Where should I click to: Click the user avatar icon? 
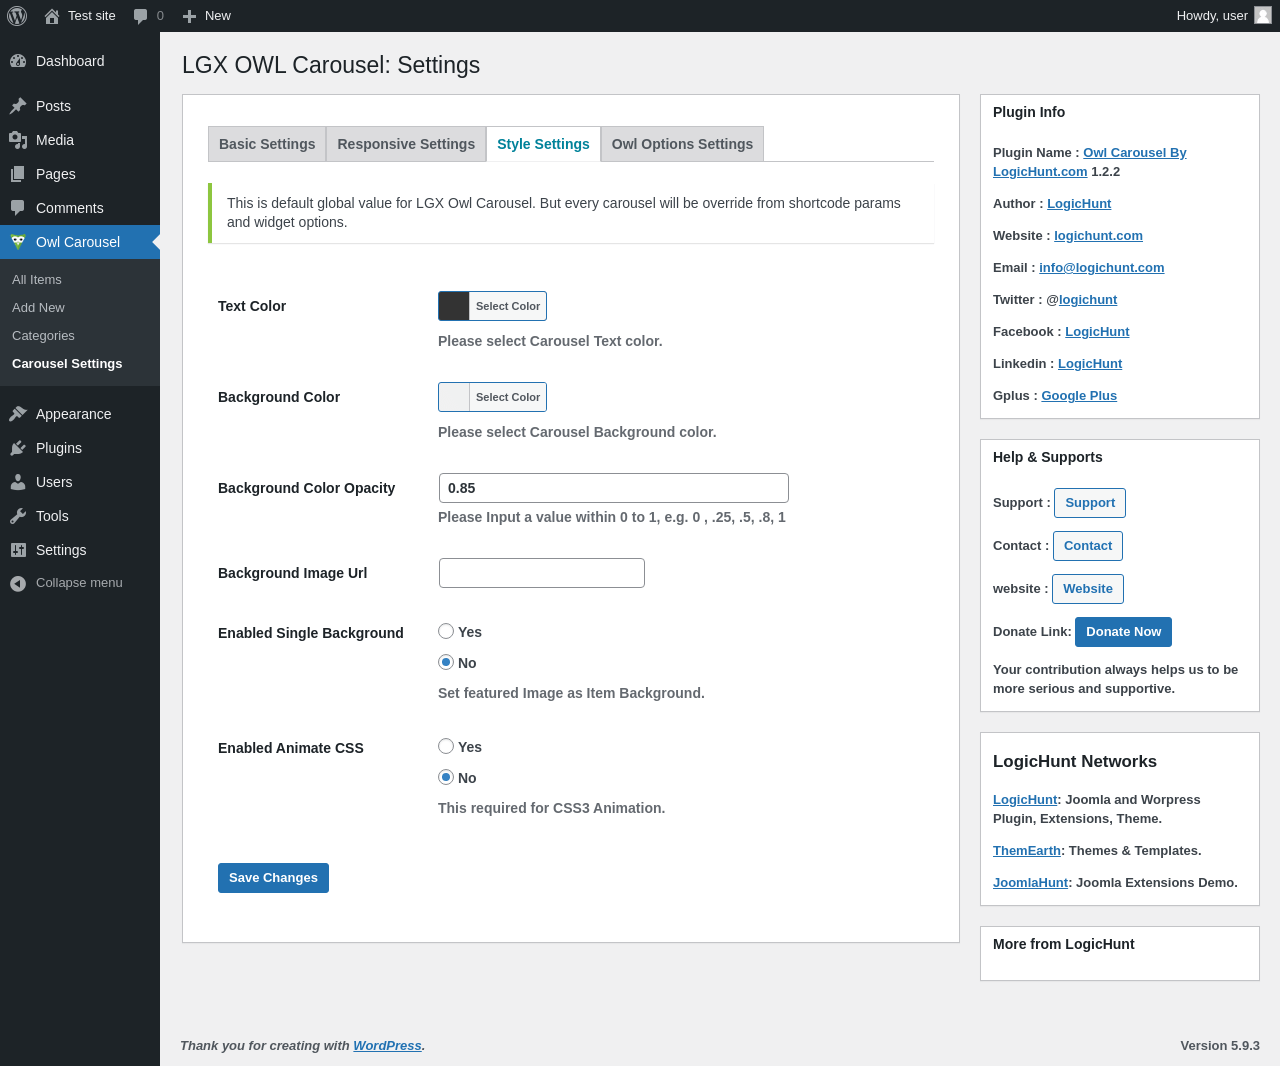pyautogui.click(x=1263, y=15)
